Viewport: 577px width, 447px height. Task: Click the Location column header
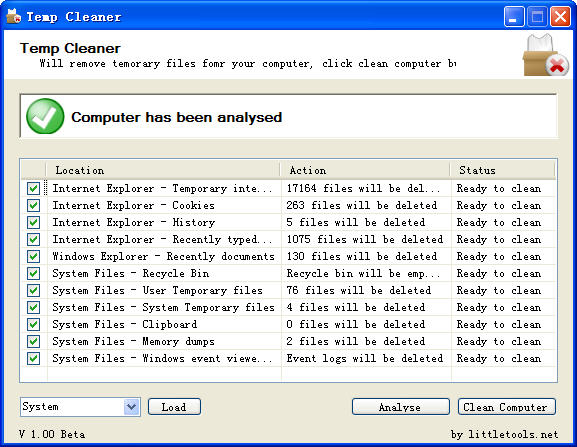(163, 170)
